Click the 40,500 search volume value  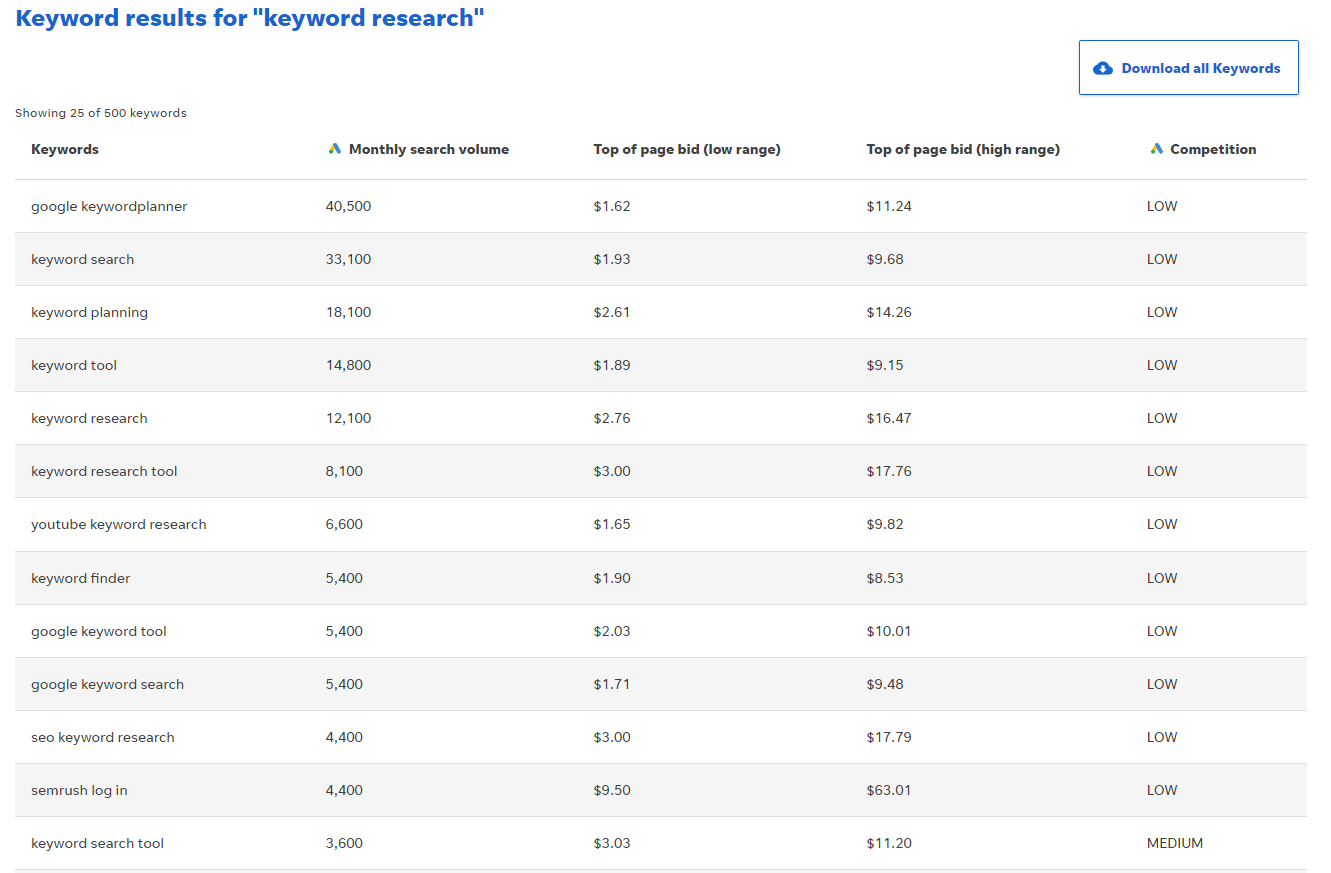point(348,206)
